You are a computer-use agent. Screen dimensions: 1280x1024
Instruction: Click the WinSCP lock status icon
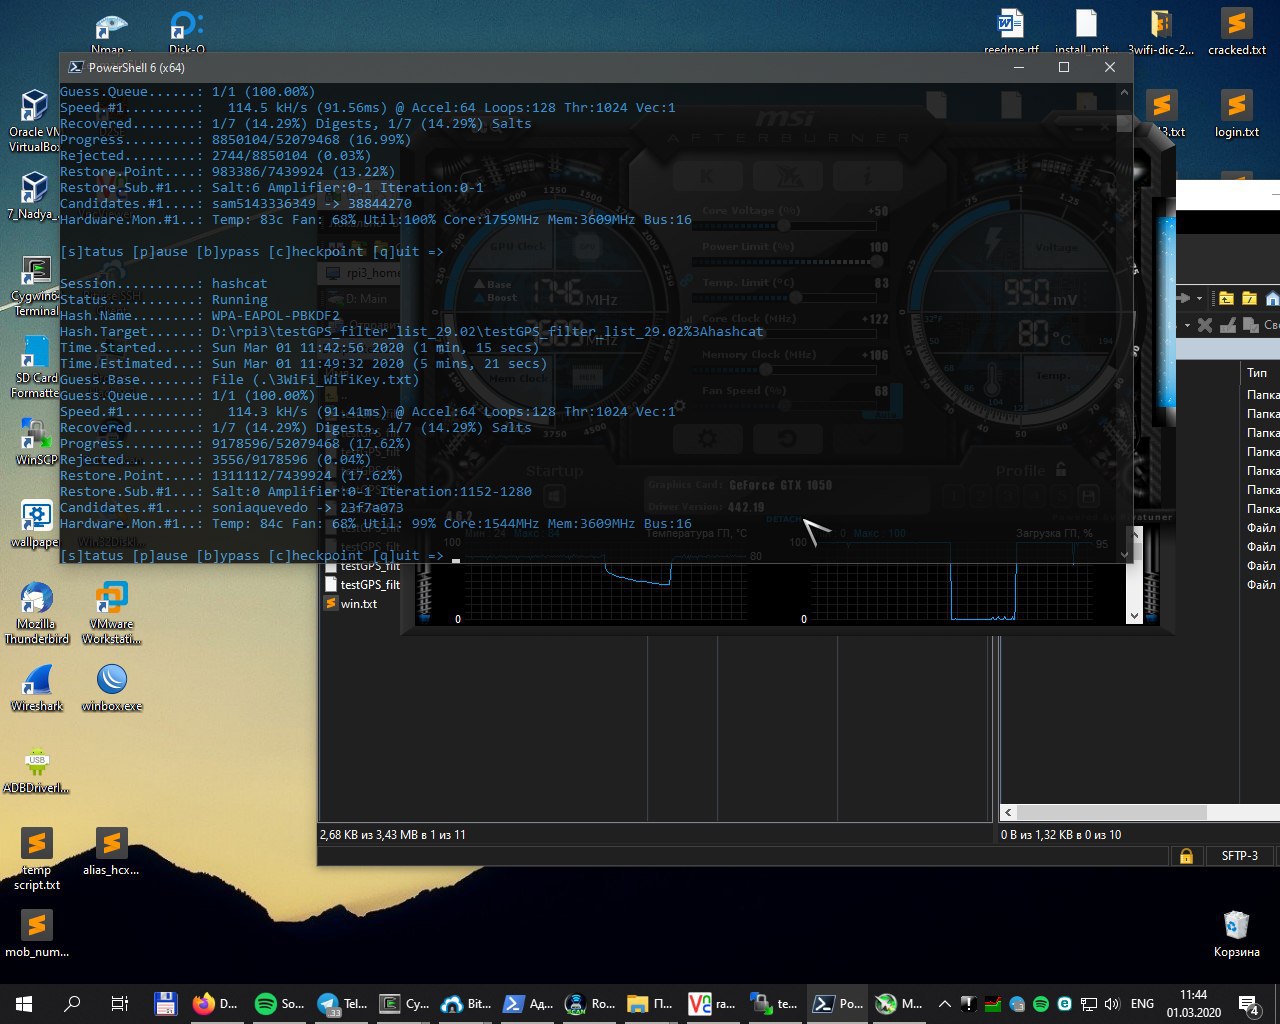[x=1186, y=856]
